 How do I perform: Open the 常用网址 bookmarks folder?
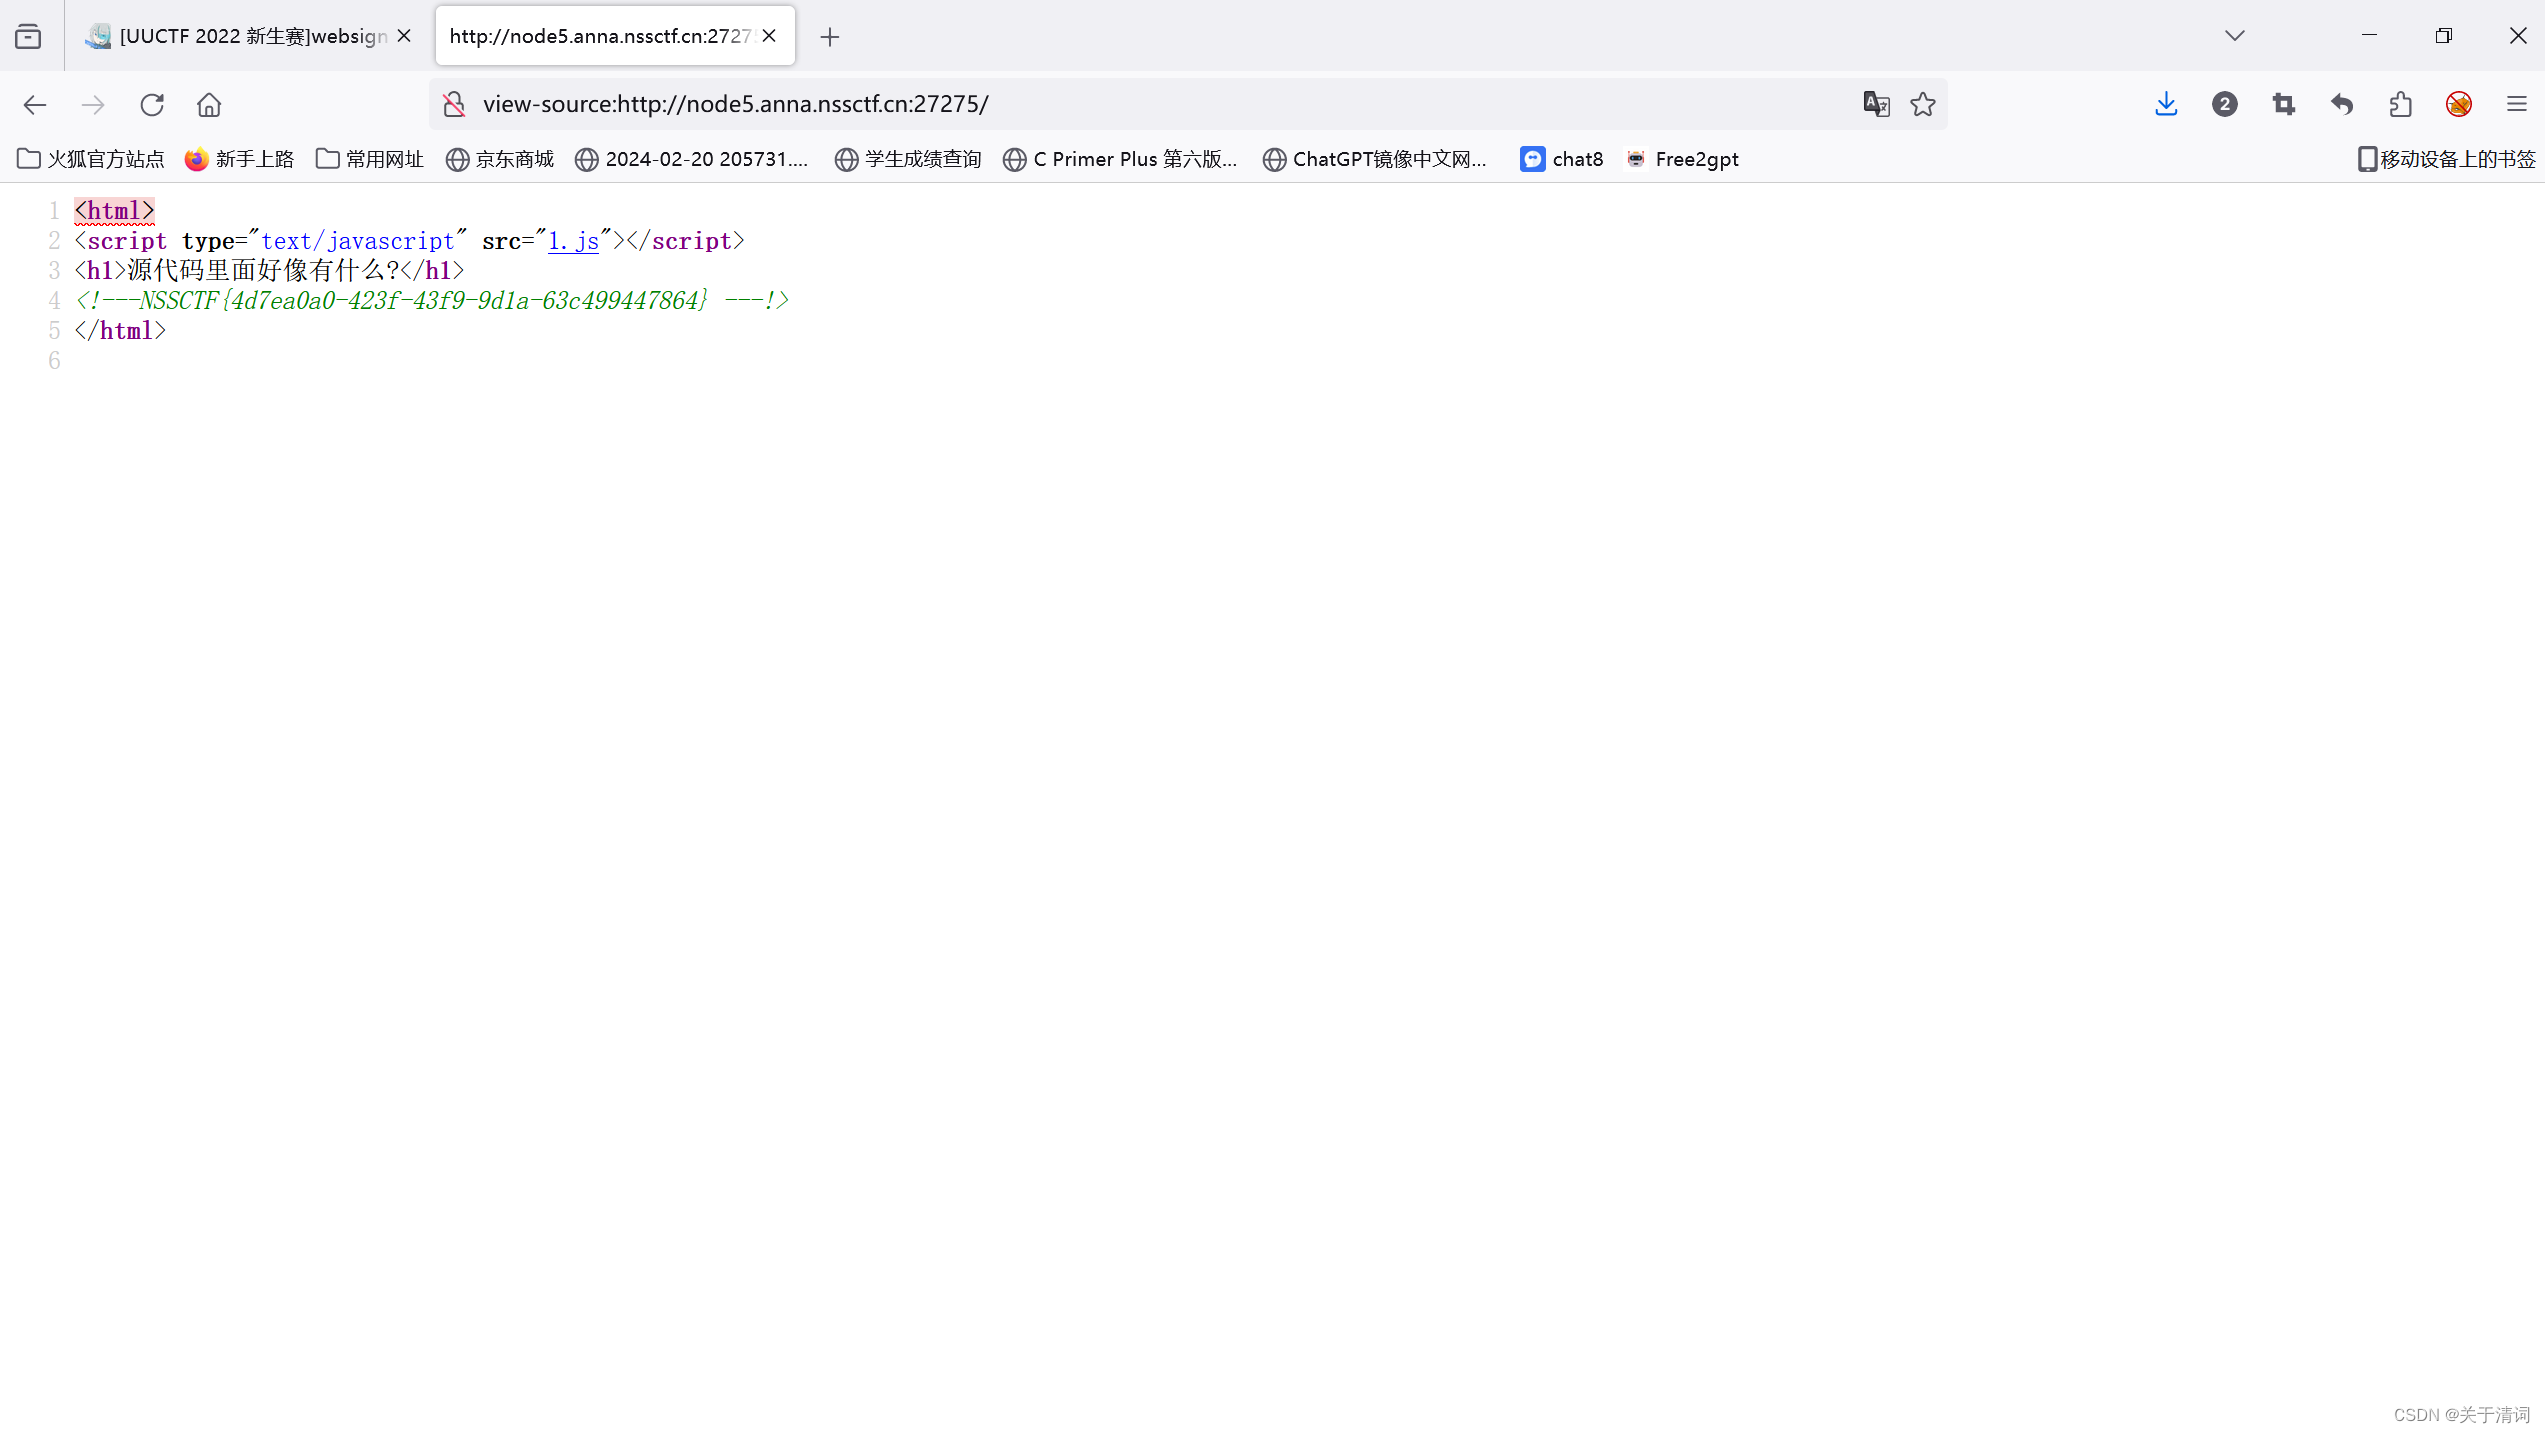370,159
